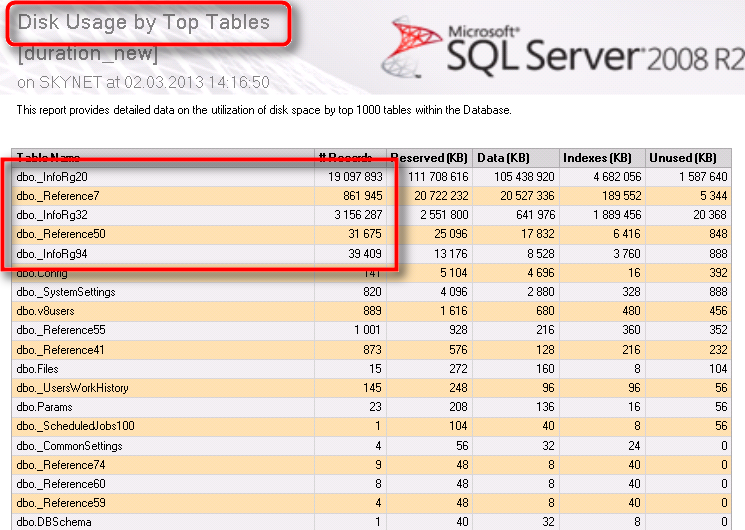This screenshot has height=530, width=745.
Task: Click record count 1 001
Action: (x=367, y=330)
